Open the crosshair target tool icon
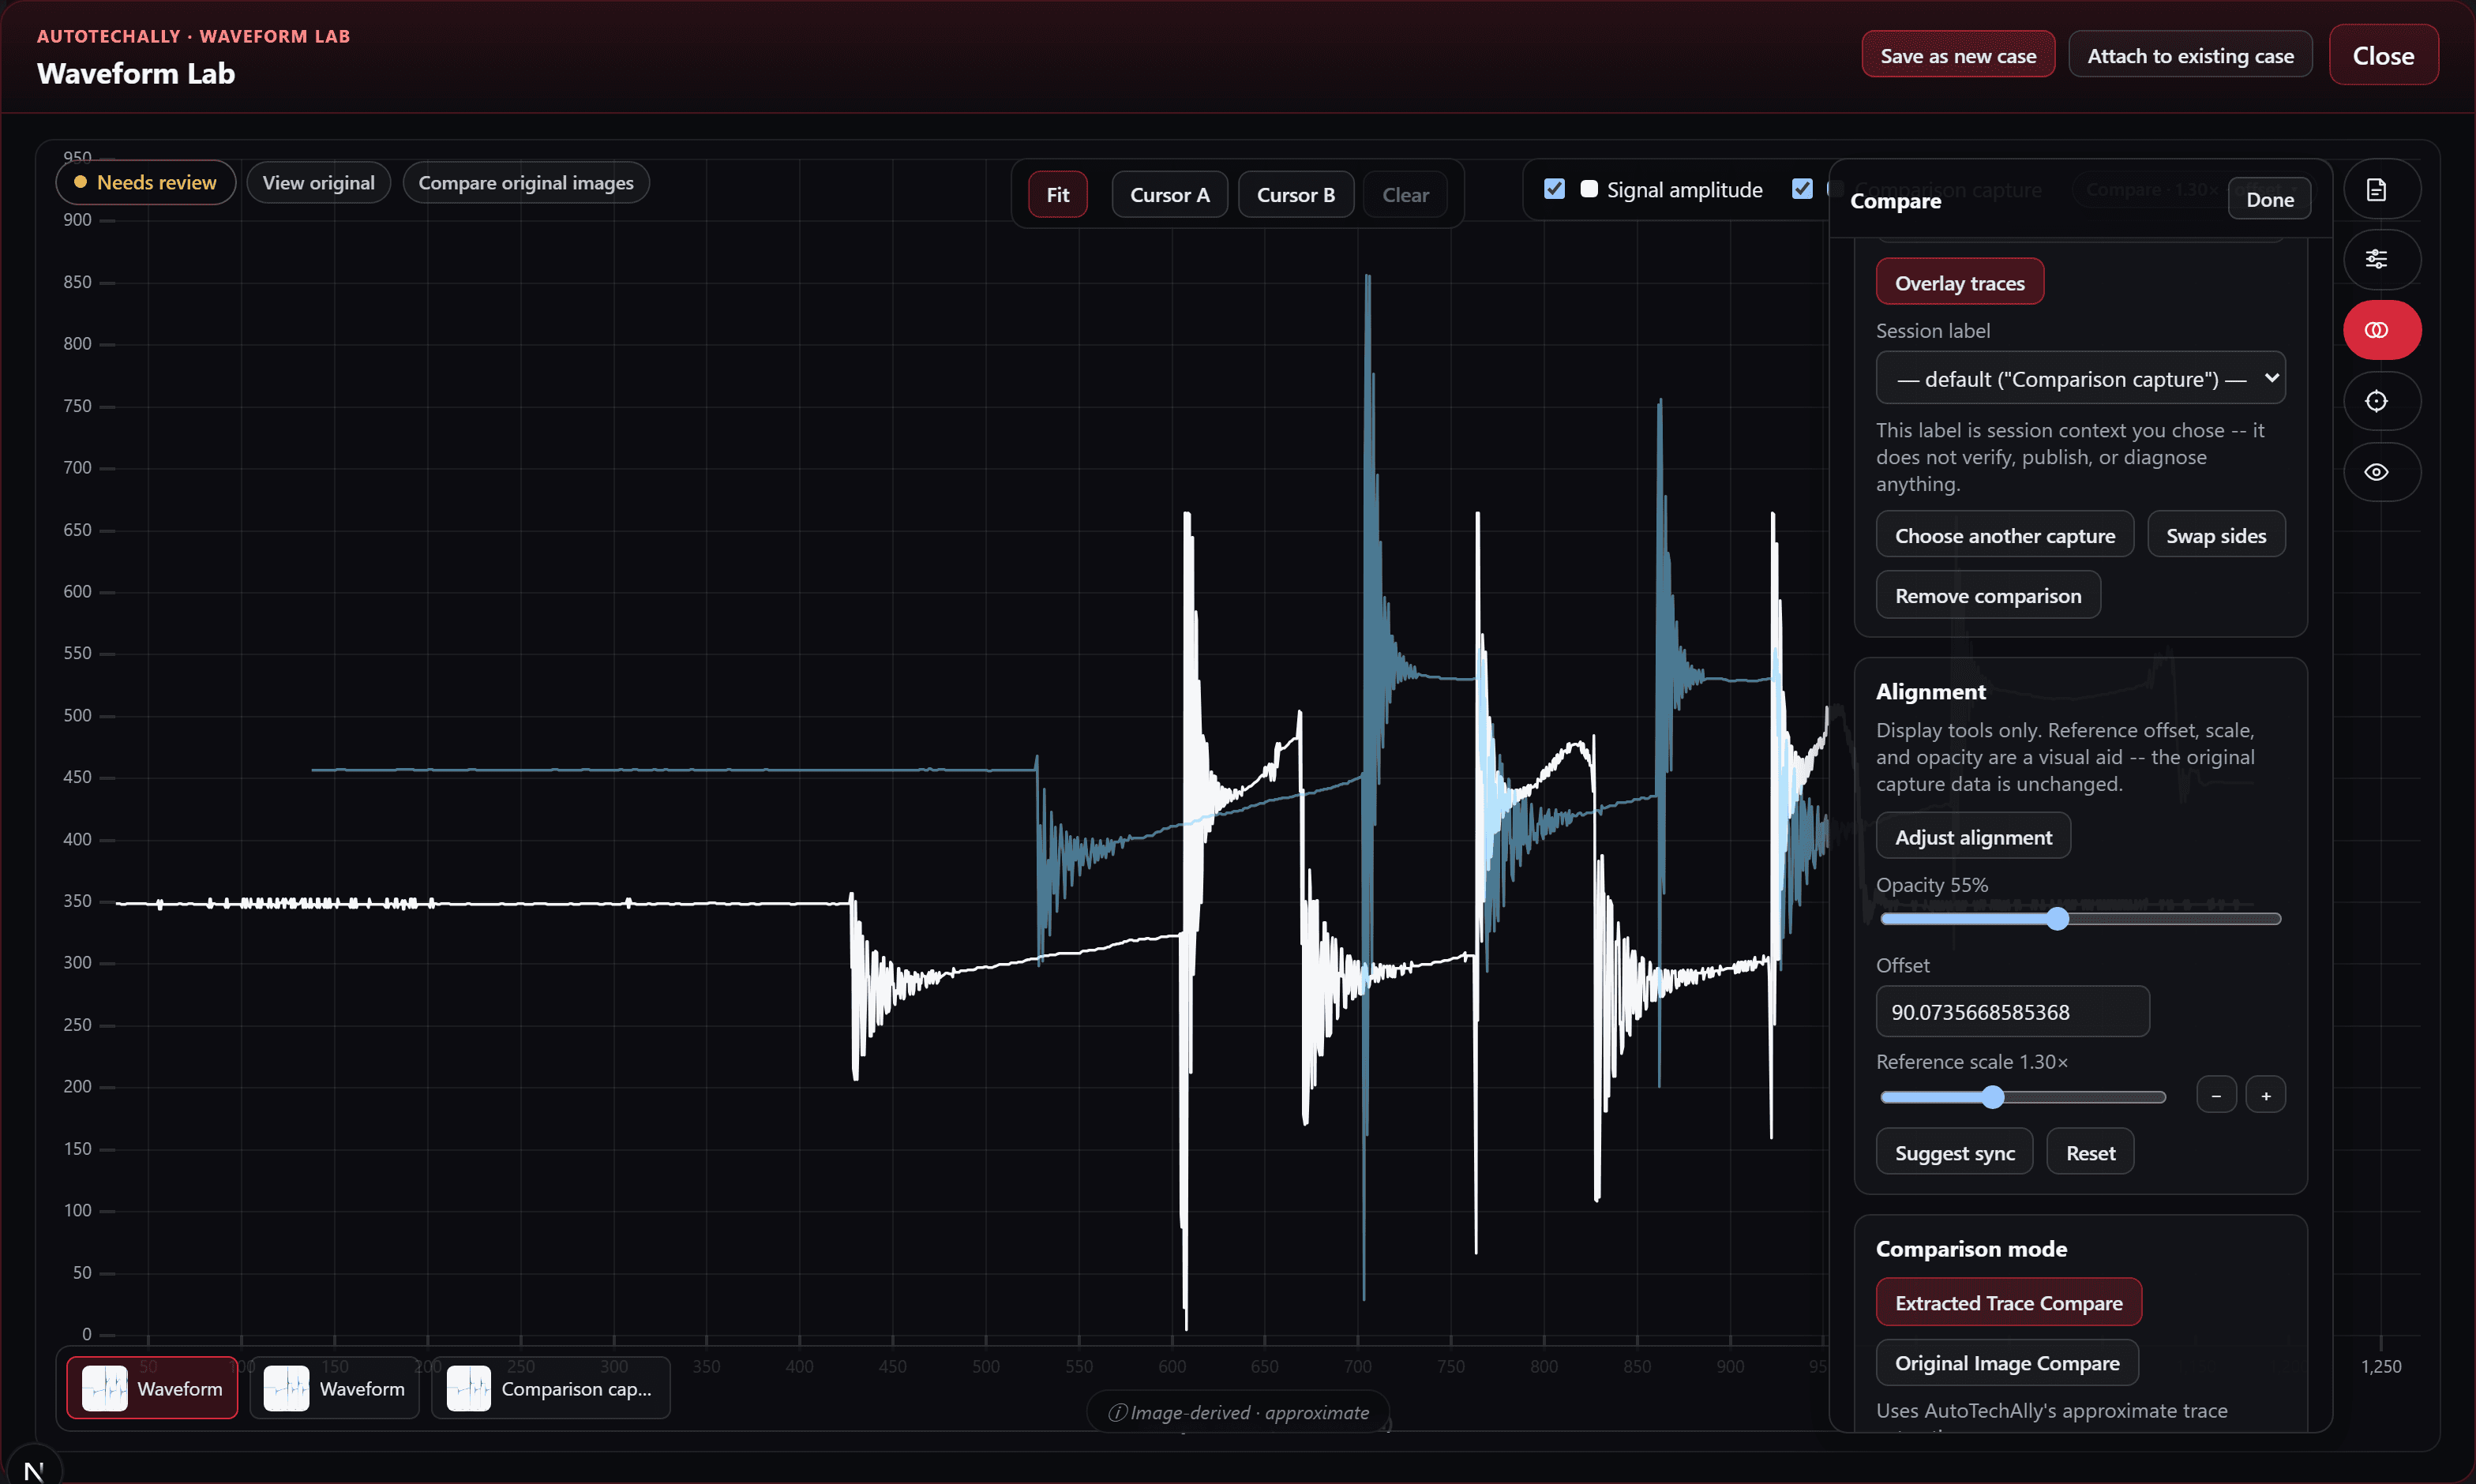The image size is (2476, 1484). 2381,401
